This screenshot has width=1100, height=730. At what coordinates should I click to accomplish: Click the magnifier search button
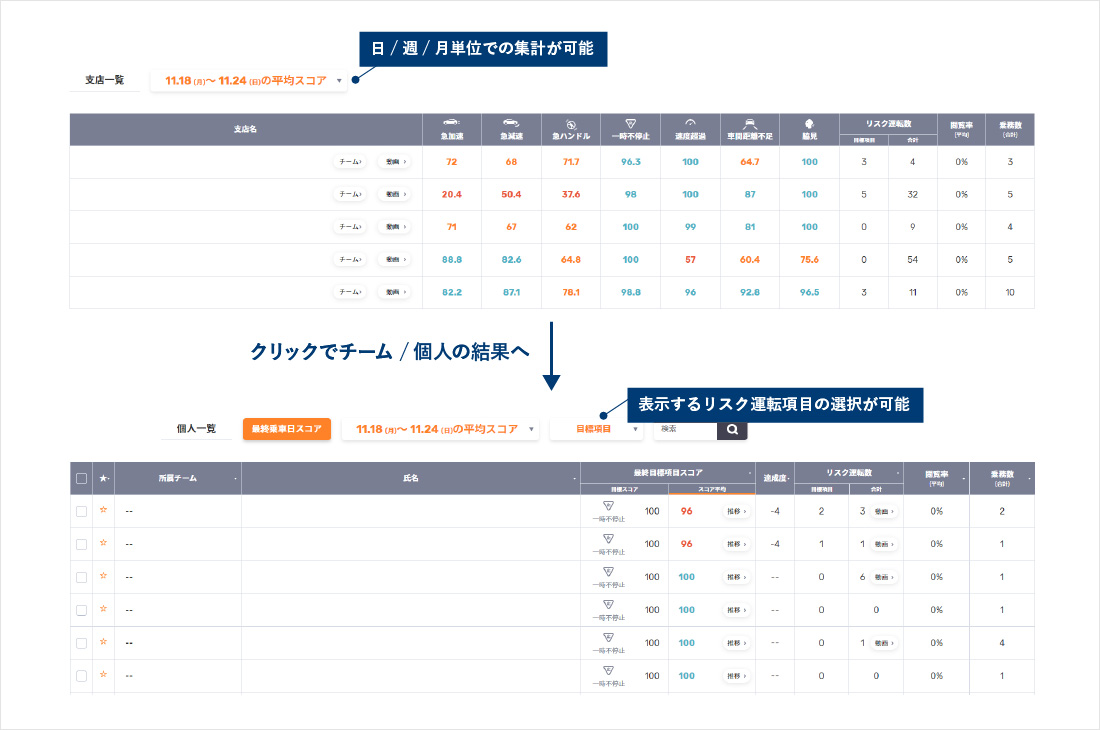(x=732, y=429)
